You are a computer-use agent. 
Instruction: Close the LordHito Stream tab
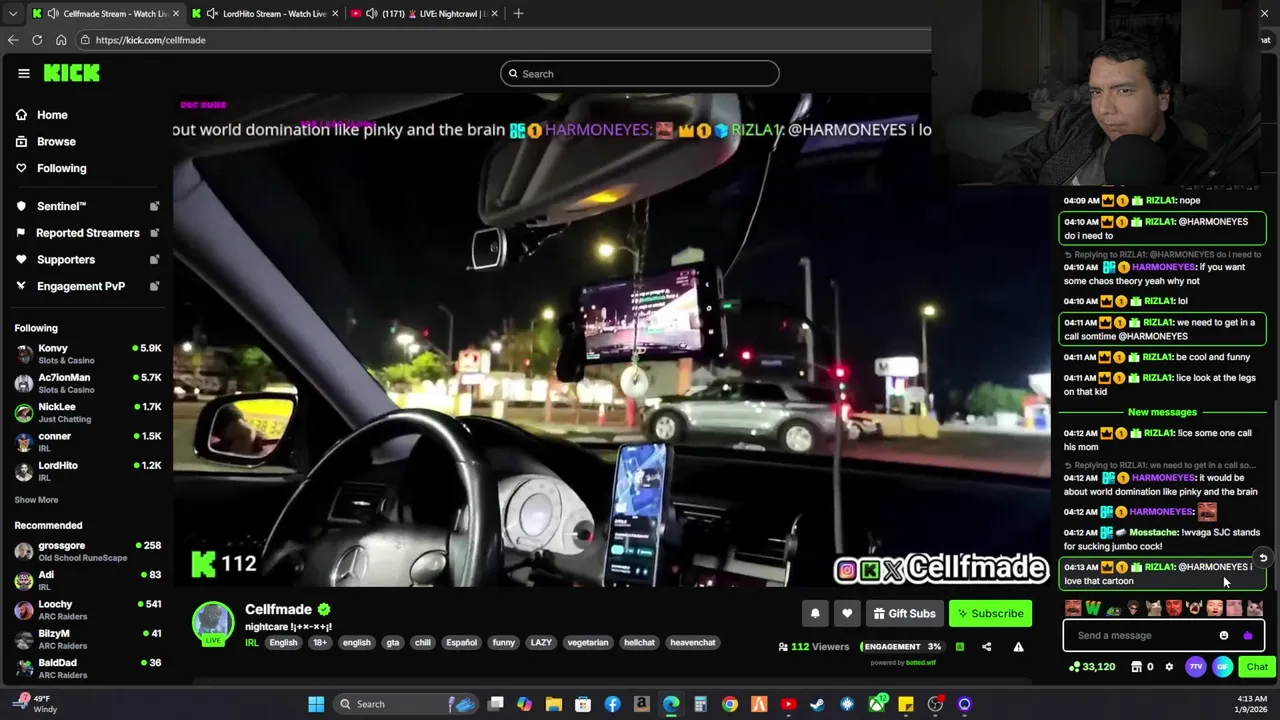tap(334, 13)
